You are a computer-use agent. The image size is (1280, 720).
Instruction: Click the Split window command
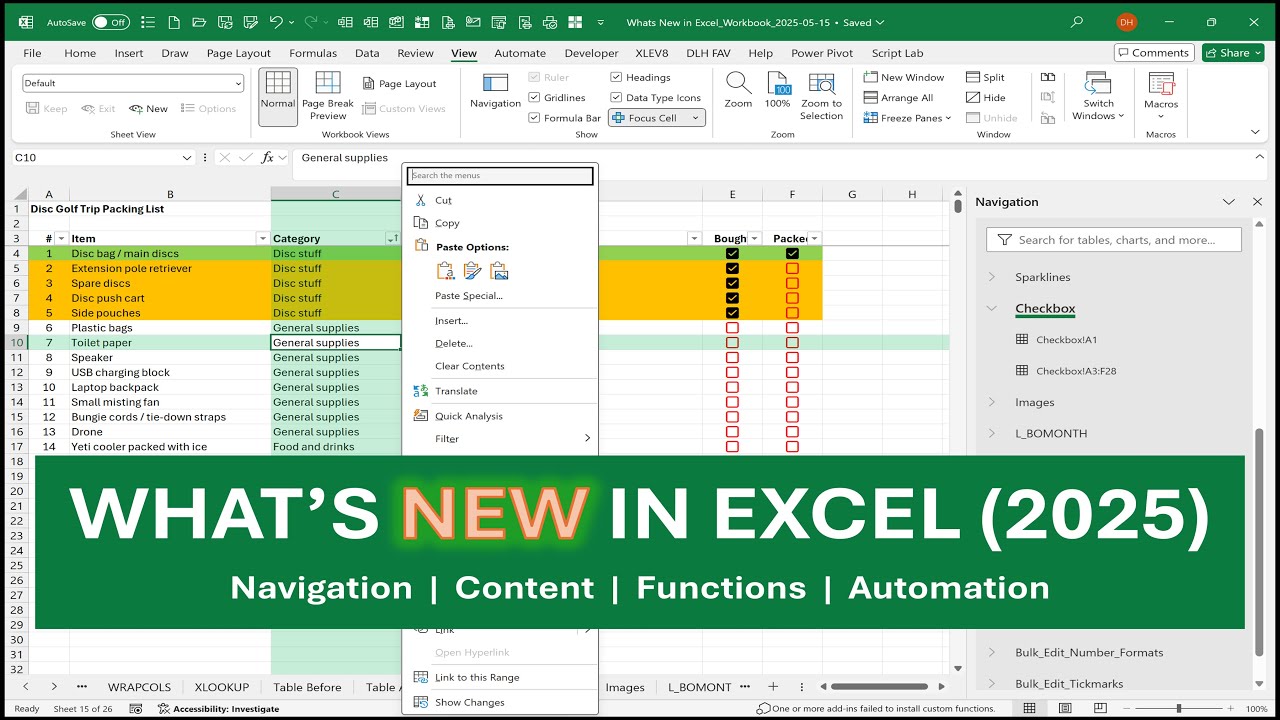click(x=986, y=77)
